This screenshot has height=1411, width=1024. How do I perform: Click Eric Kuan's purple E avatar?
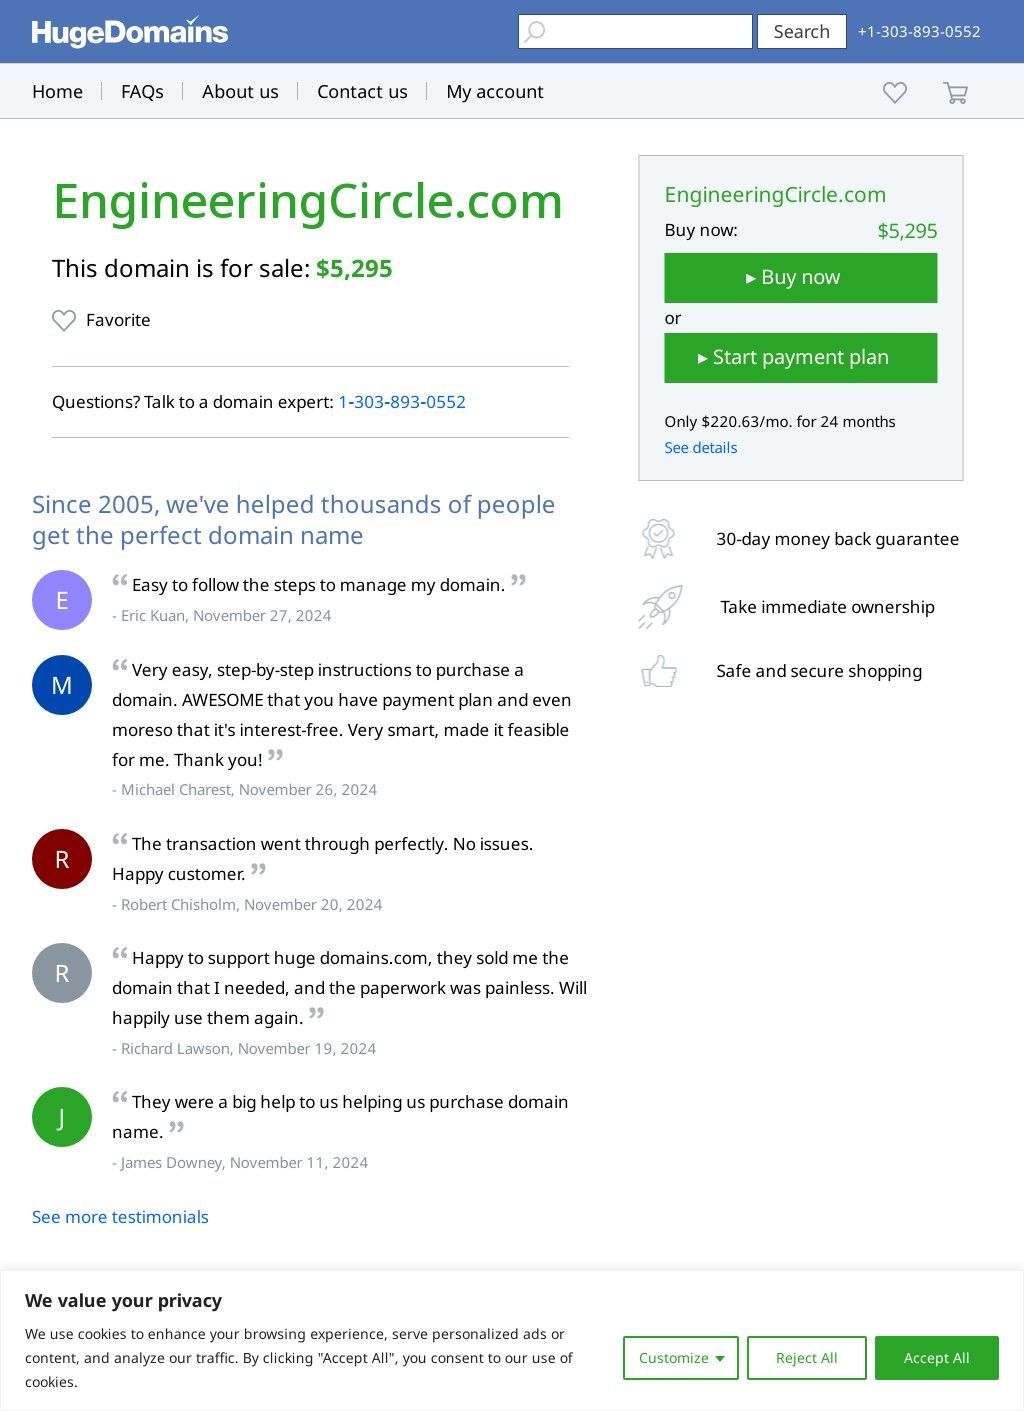pyautogui.click(x=62, y=600)
